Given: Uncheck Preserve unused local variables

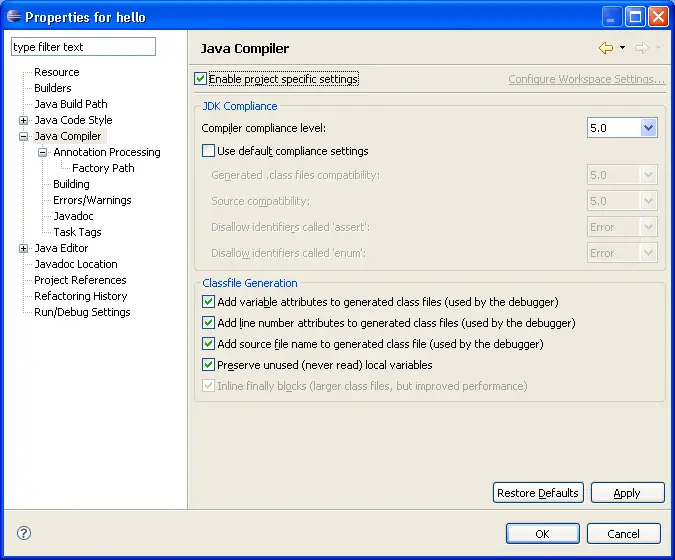Looking at the screenshot, I should coord(208,365).
